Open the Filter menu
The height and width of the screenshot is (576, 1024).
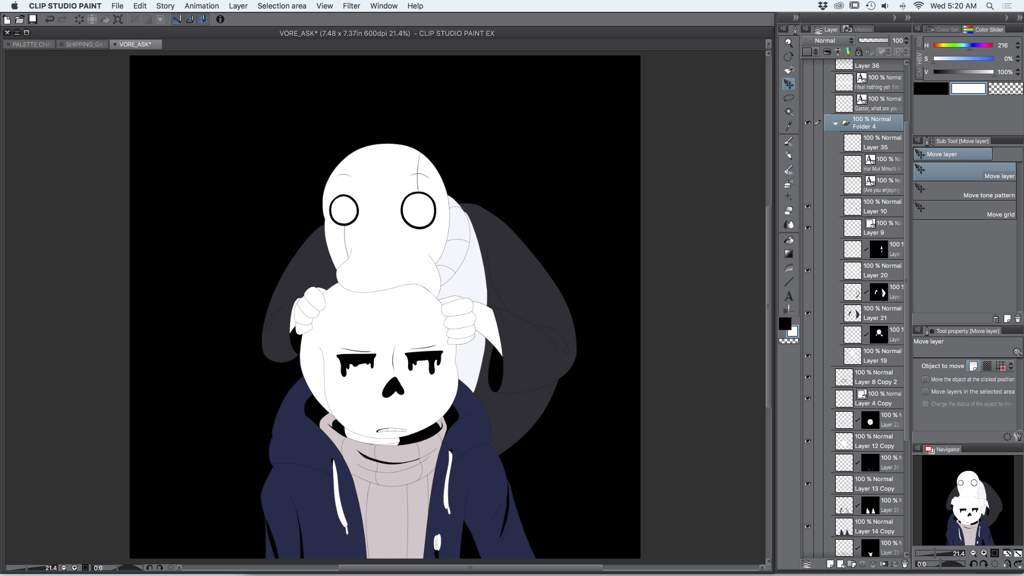pyautogui.click(x=351, y=6)
